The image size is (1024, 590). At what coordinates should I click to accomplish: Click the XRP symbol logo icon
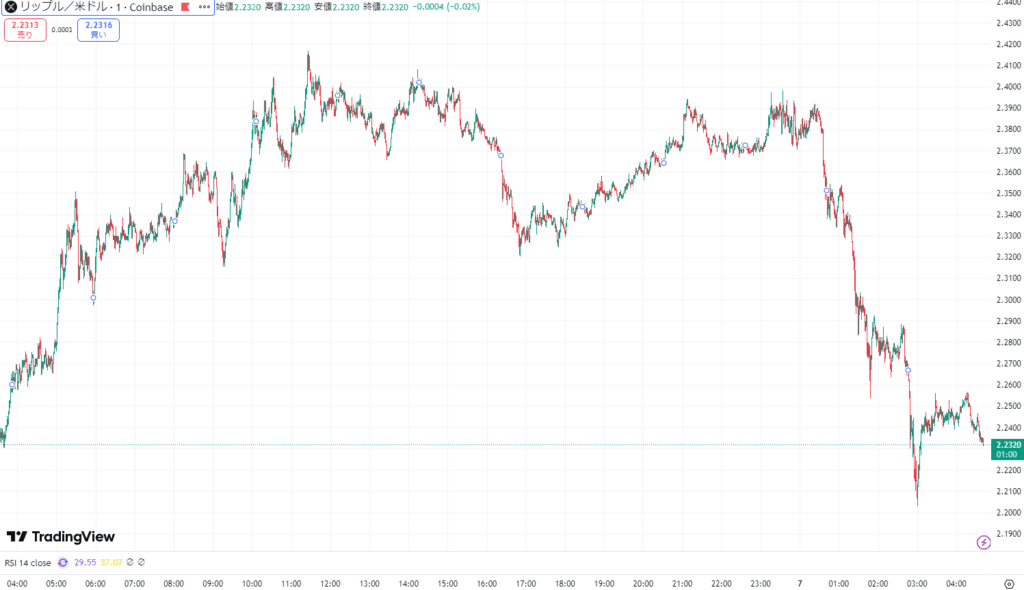click(x=10, y=7)
